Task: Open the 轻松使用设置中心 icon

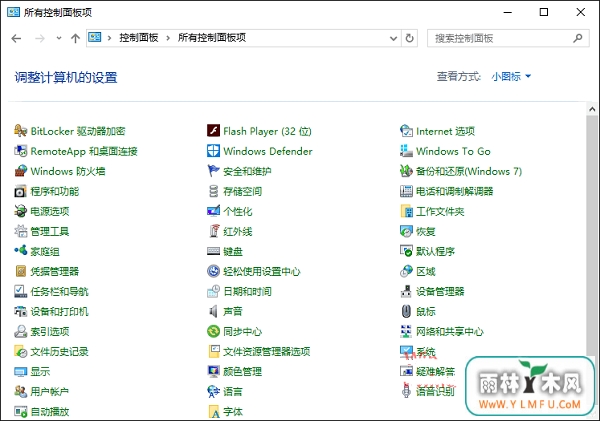Action: pos(214,271)
